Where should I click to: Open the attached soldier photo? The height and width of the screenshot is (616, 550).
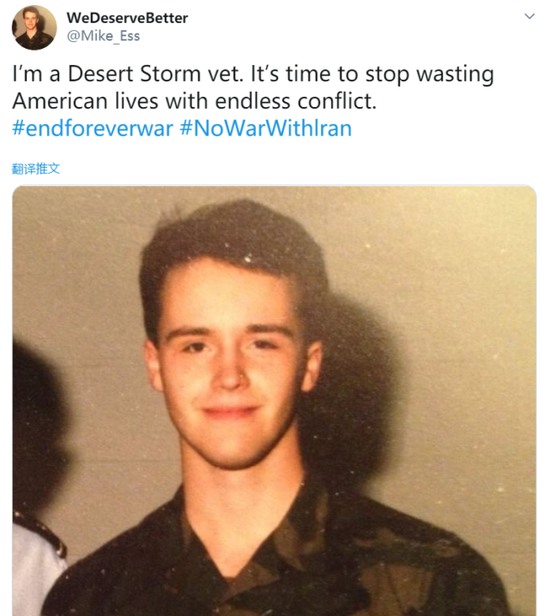pos(274,401)
